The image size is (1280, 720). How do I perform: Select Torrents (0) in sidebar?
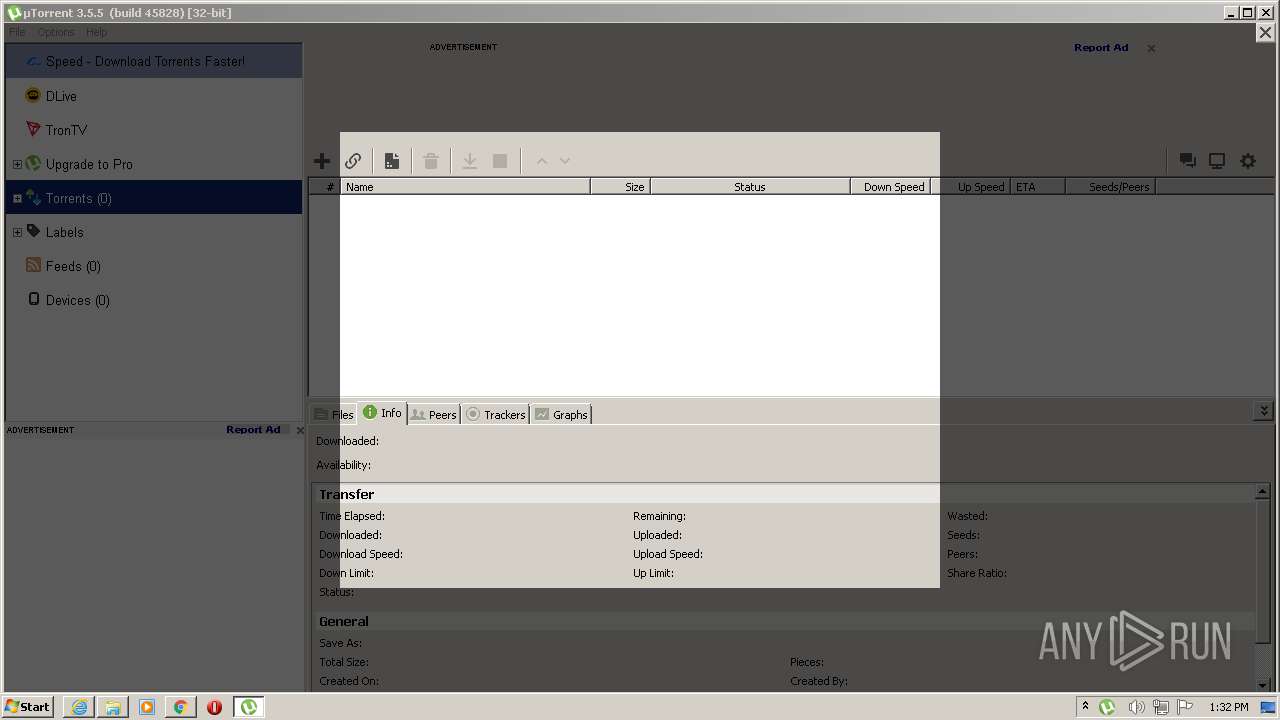154,198
